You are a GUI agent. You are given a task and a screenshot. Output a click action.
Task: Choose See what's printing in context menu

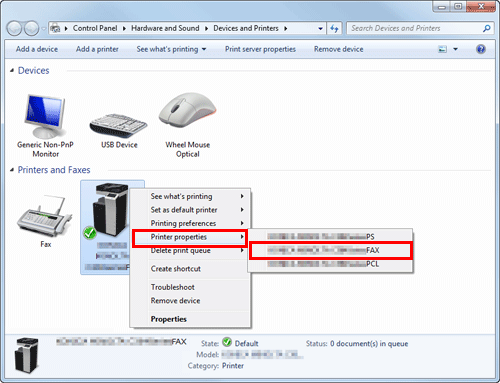pos(190,196)
